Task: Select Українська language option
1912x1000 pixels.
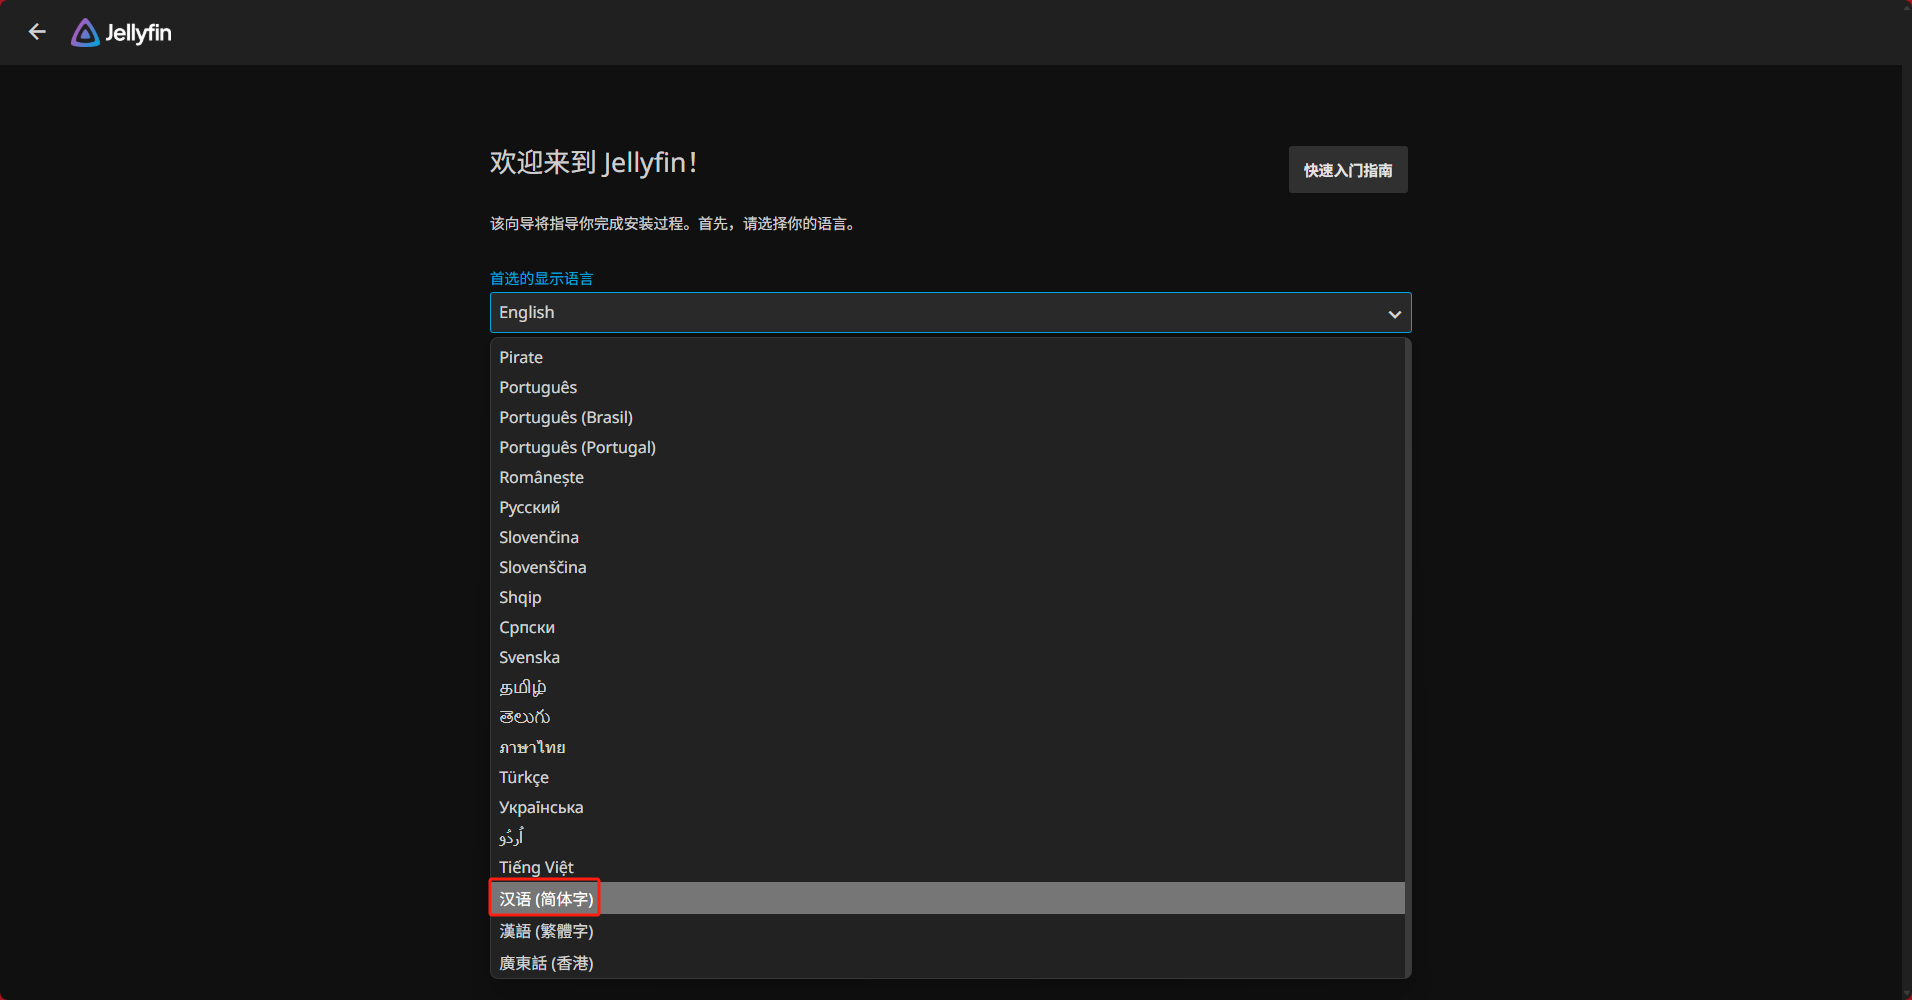Action: pyautogui.click(x=947, y=807)
